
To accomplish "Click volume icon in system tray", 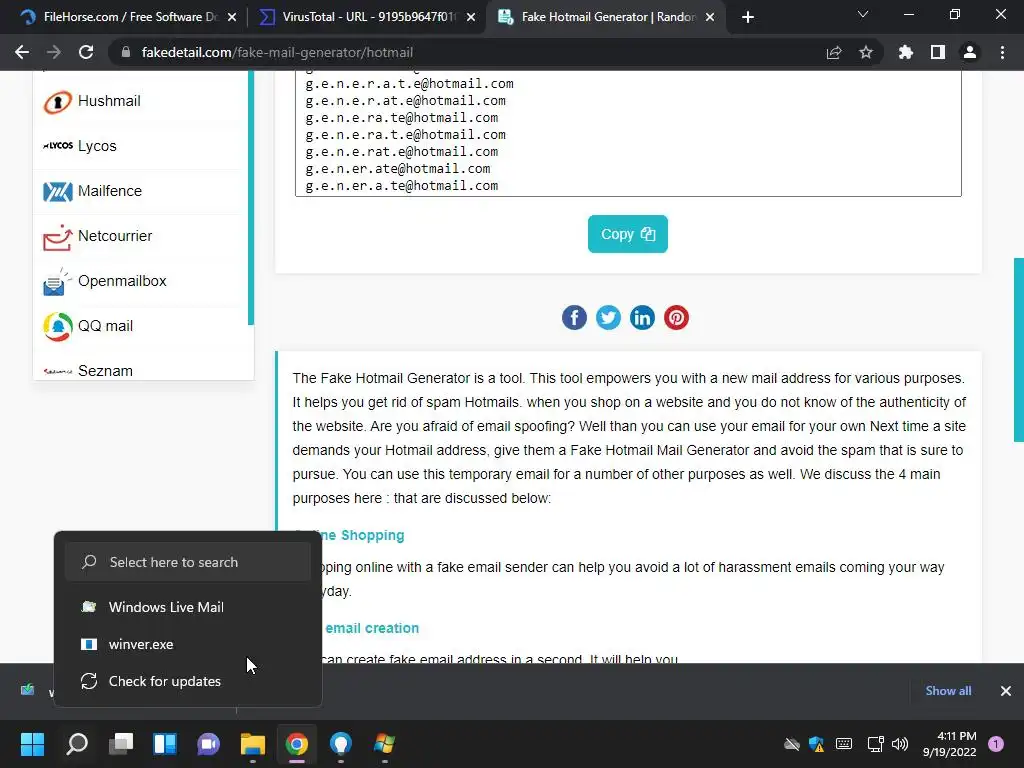I will coord(900,744).
